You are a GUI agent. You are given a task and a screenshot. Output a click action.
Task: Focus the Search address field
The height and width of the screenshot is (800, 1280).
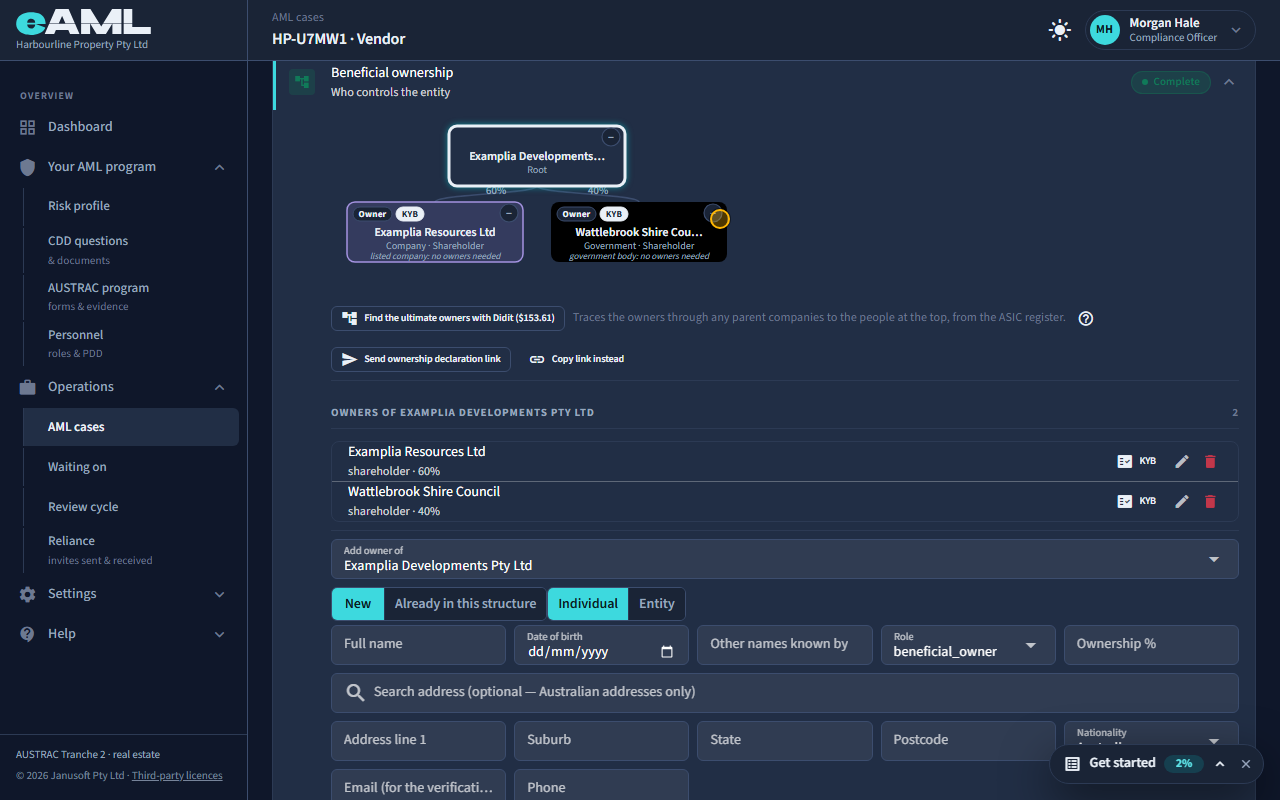(785, 693)
